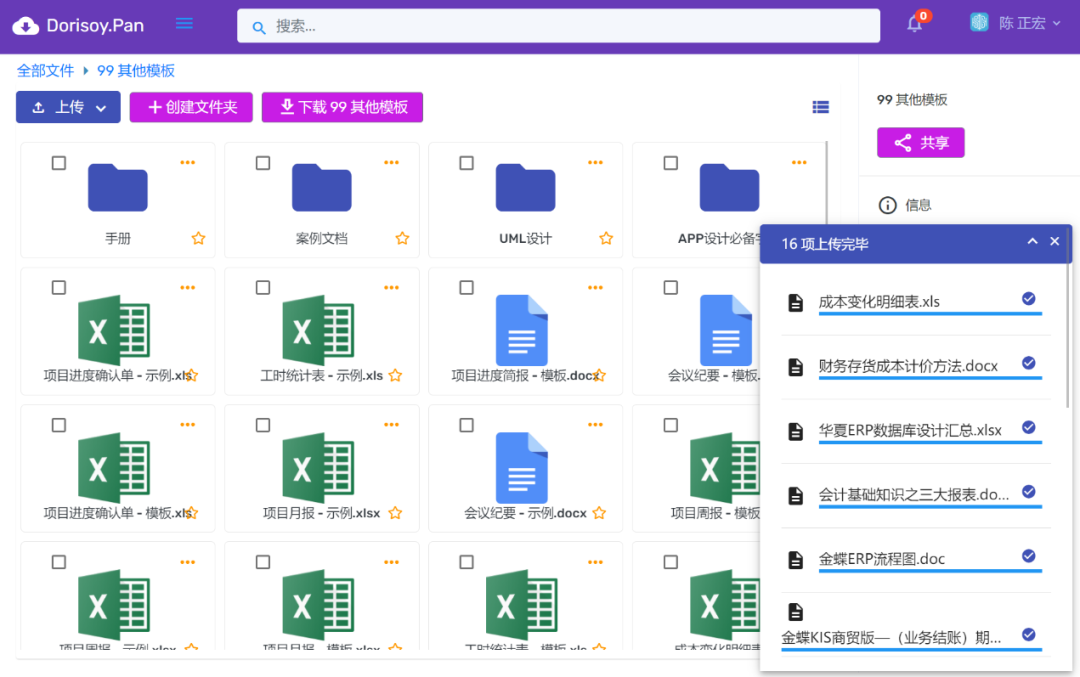Star 工时统计表 - 示例.xls file
The width and height of the screenshot is (1080, 677).
click(395, 375)
